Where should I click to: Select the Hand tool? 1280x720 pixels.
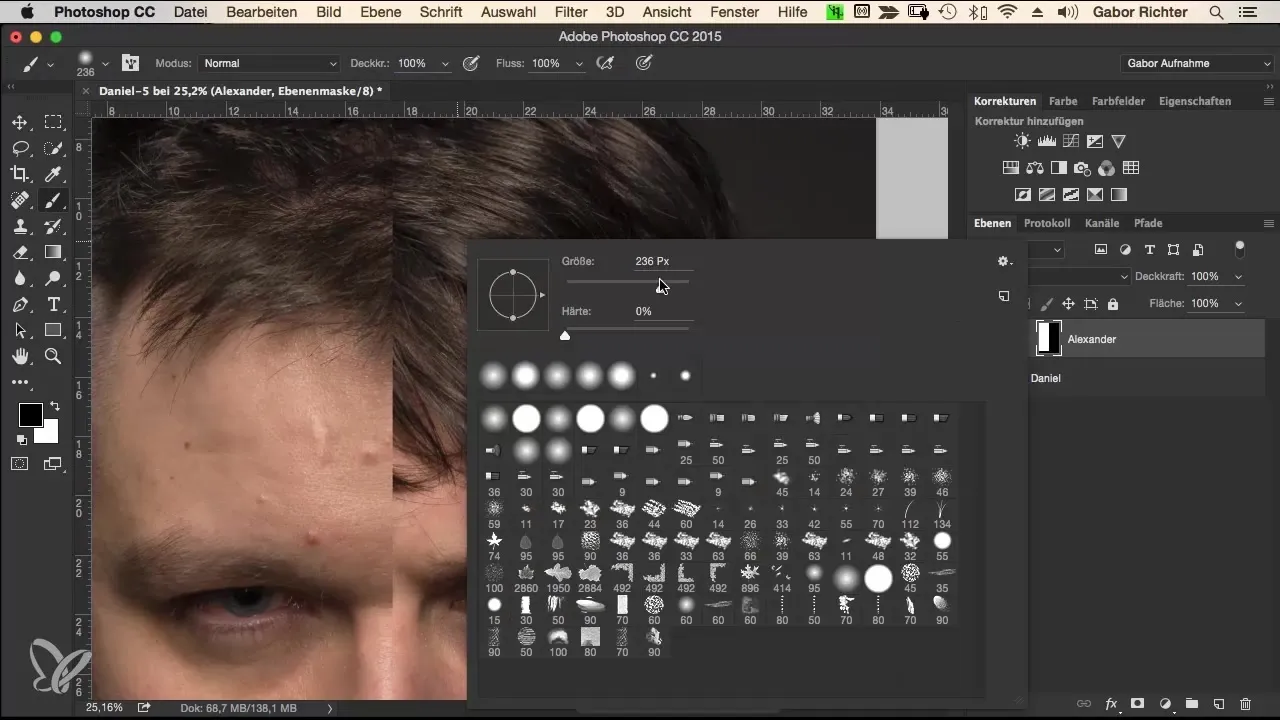(19, 356)
